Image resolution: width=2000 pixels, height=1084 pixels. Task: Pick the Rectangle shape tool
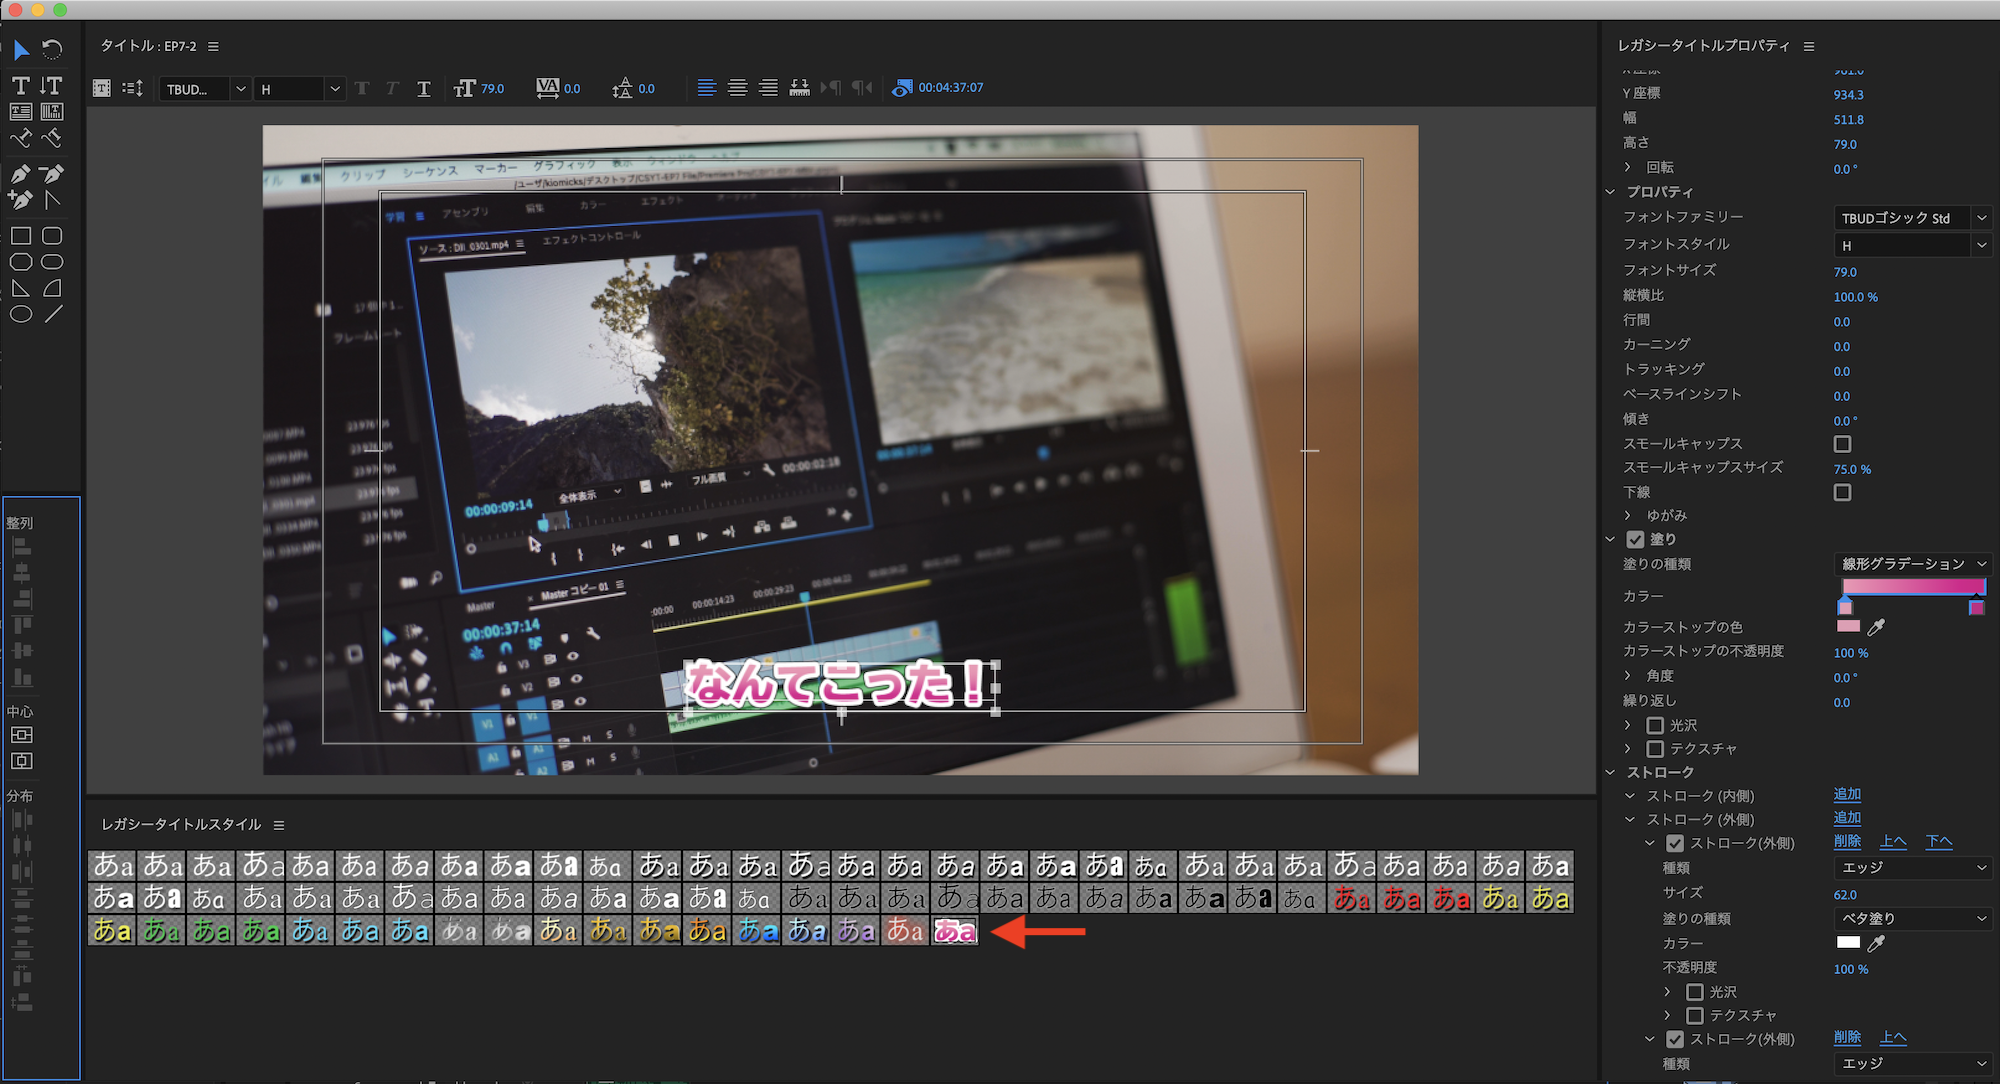click(x=21, y=236)
